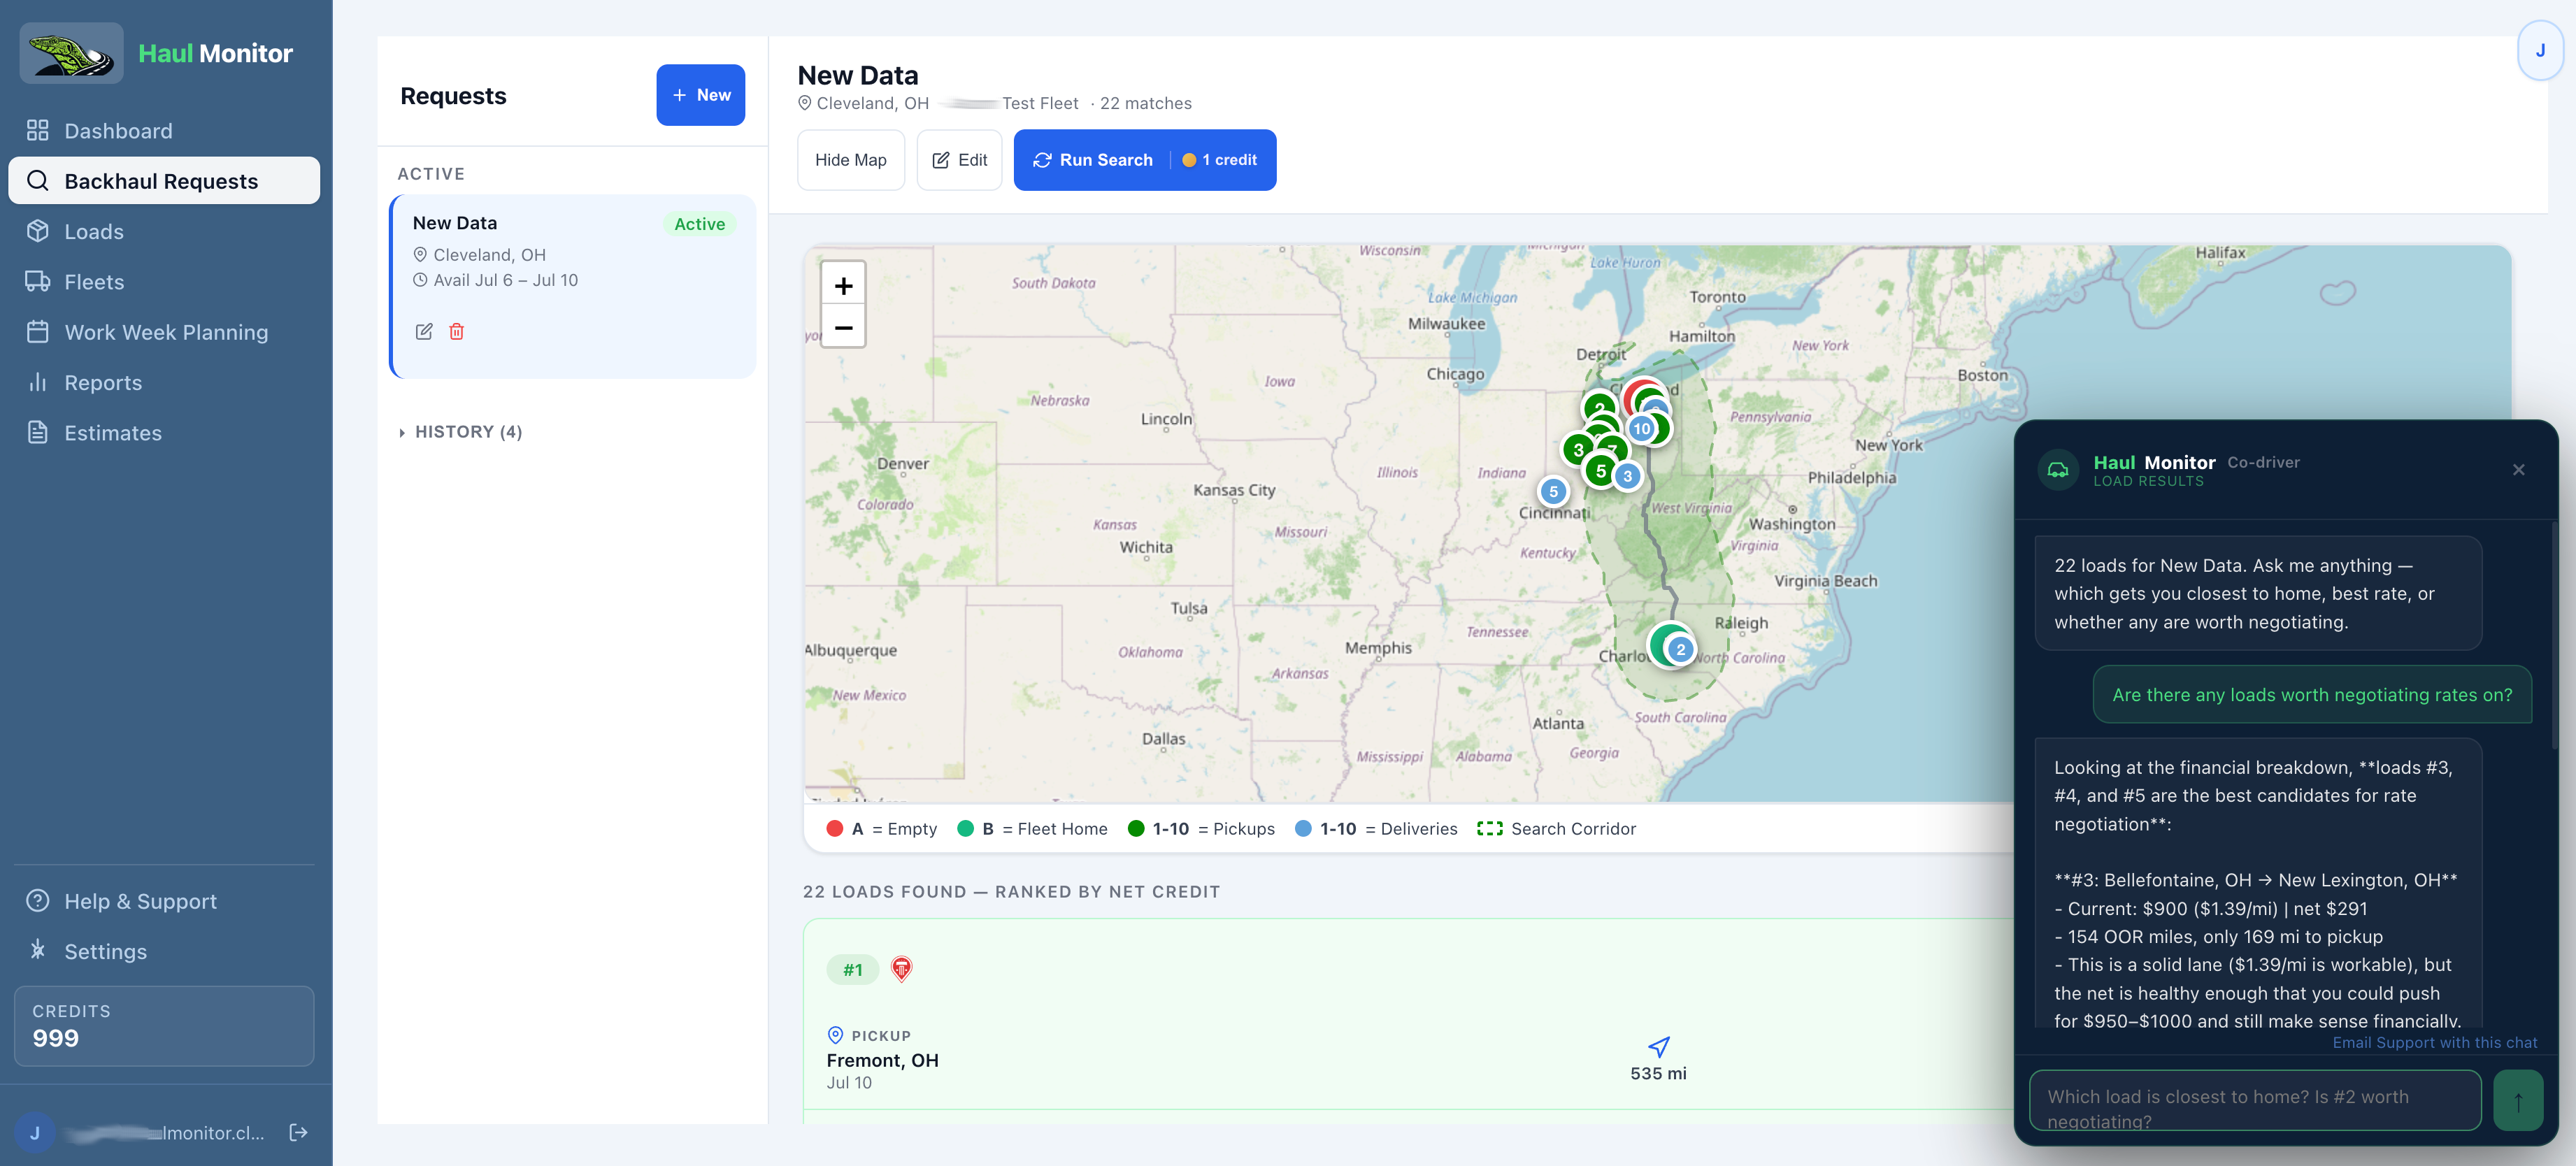2576x1166 pixels.
Task: Click blue delivery marker 10 near Cleveland
Action: click(1642, 428)
